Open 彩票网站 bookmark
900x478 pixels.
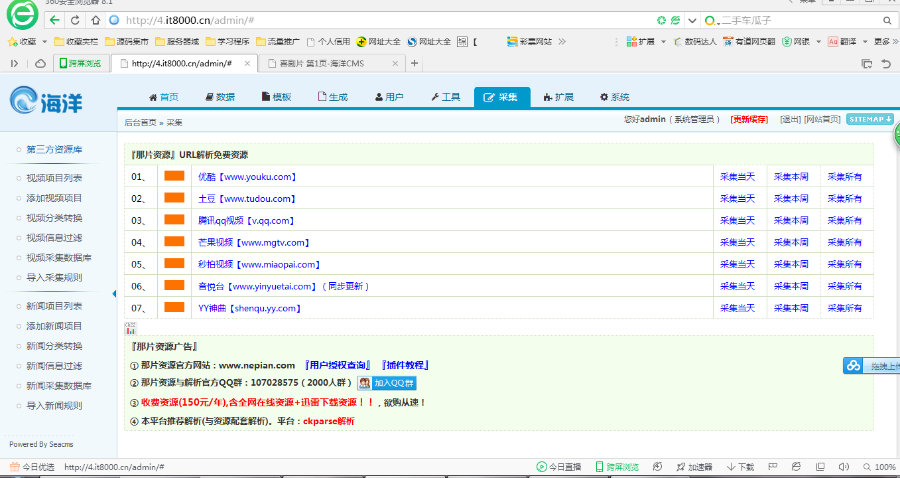(x=529, y=41)
